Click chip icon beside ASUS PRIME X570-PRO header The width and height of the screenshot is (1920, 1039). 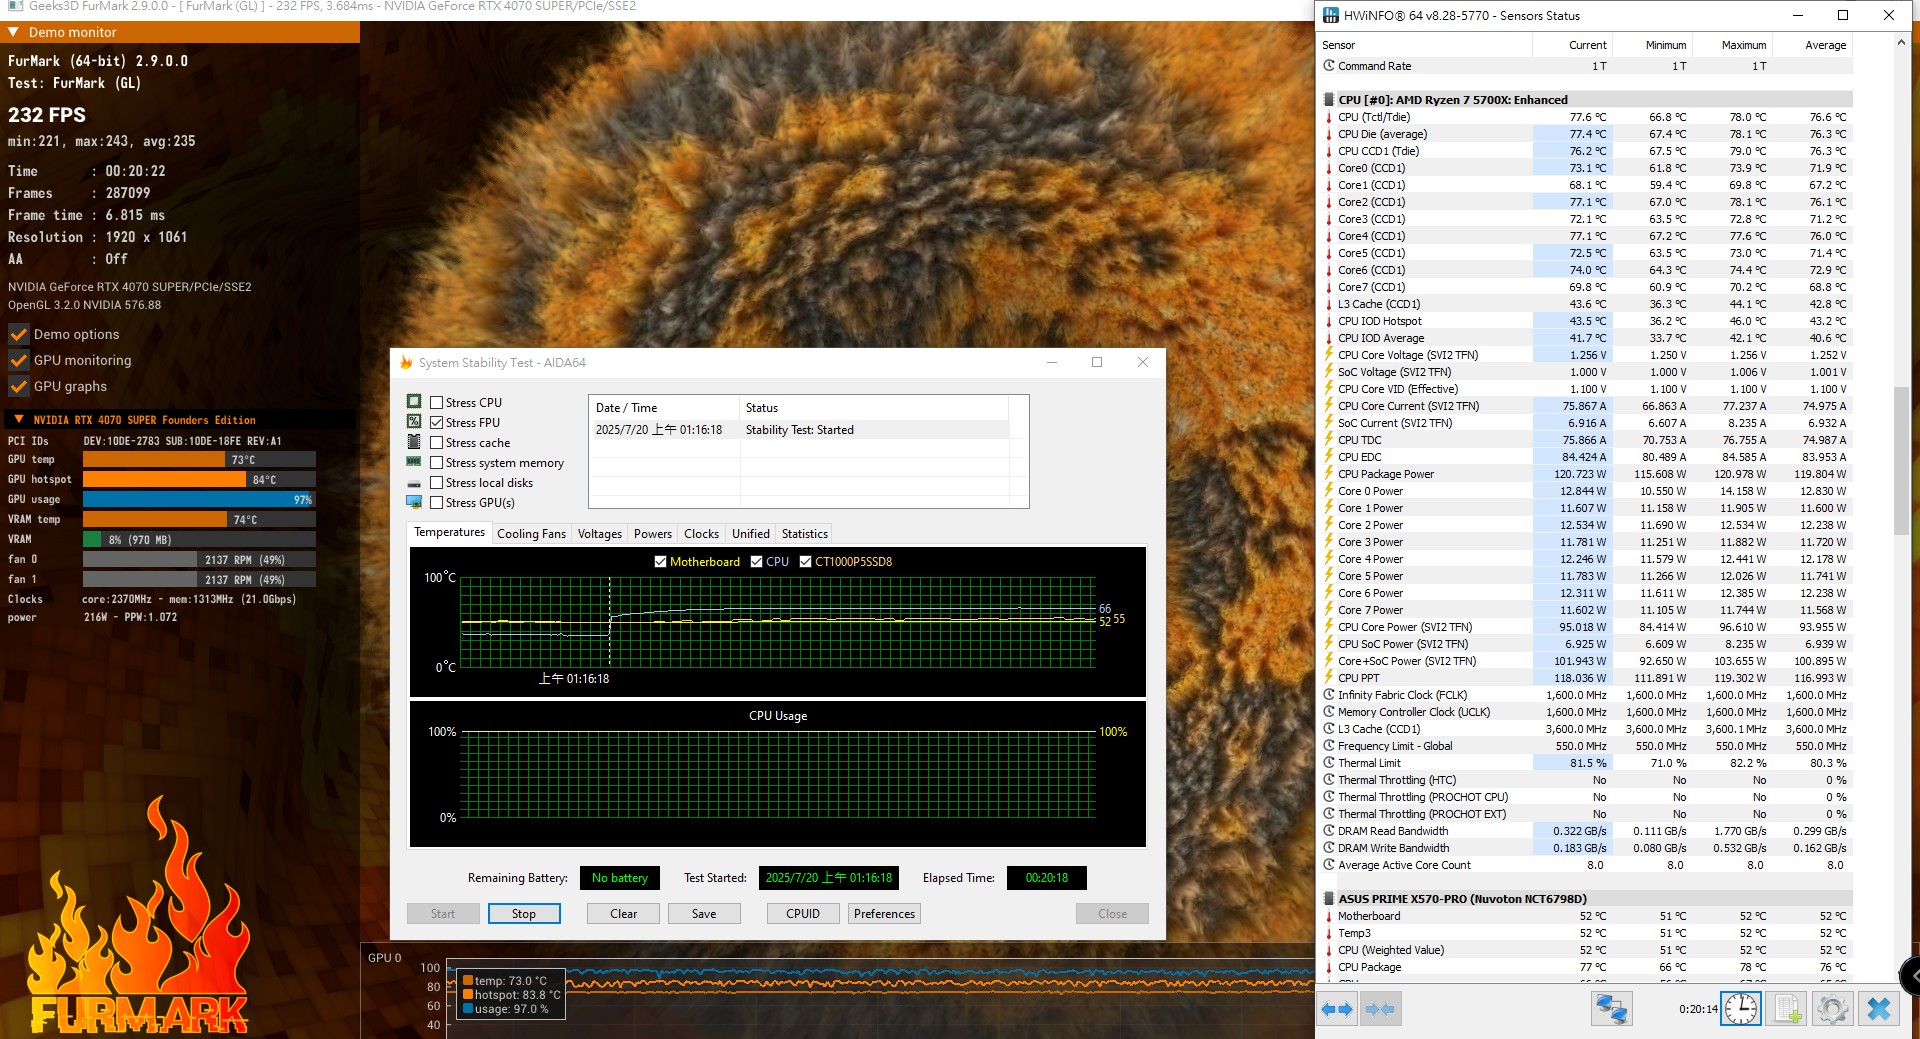click(x=1329, y=899)
